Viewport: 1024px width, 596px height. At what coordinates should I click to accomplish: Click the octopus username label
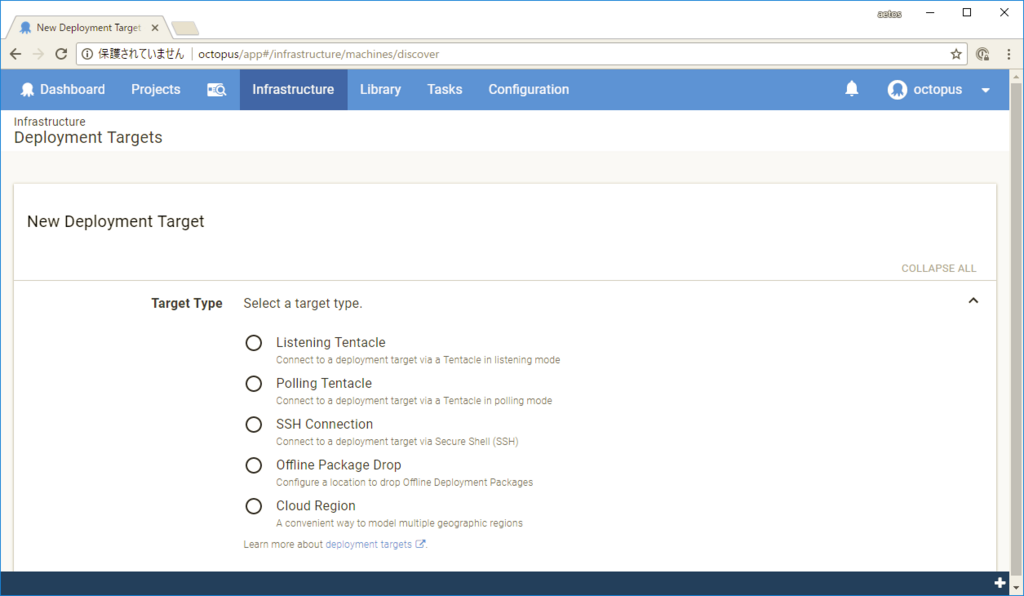pyautogui.click(x=937, y=89)
